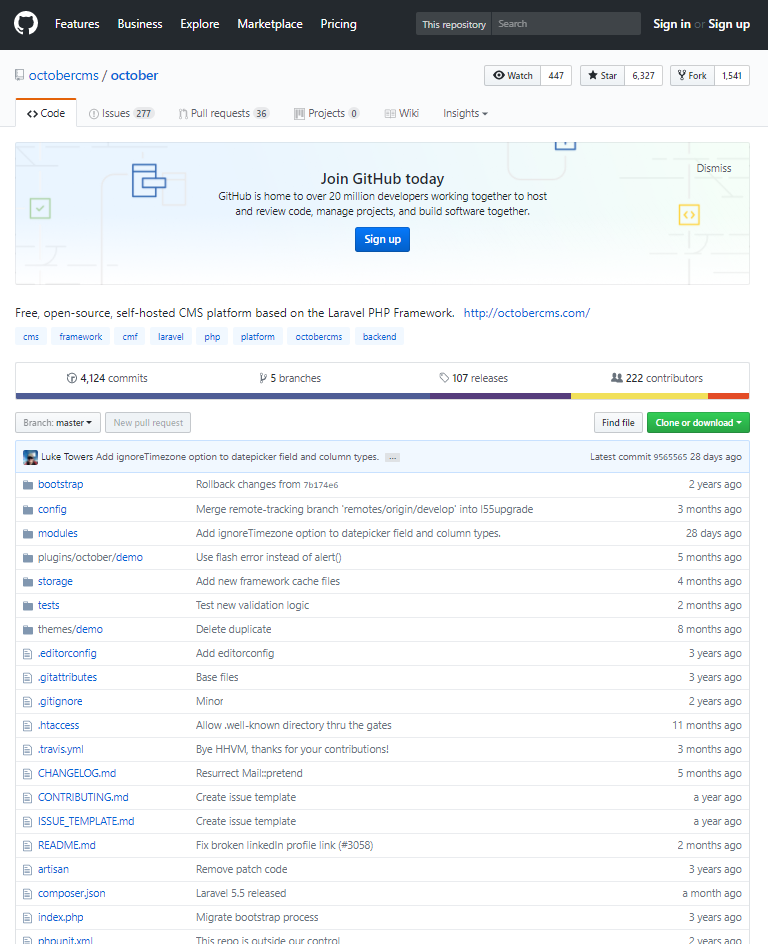Open the Pull requests tab
This screenshot has height=944, width=768.
pyautogui.click(x=224, y=113)
